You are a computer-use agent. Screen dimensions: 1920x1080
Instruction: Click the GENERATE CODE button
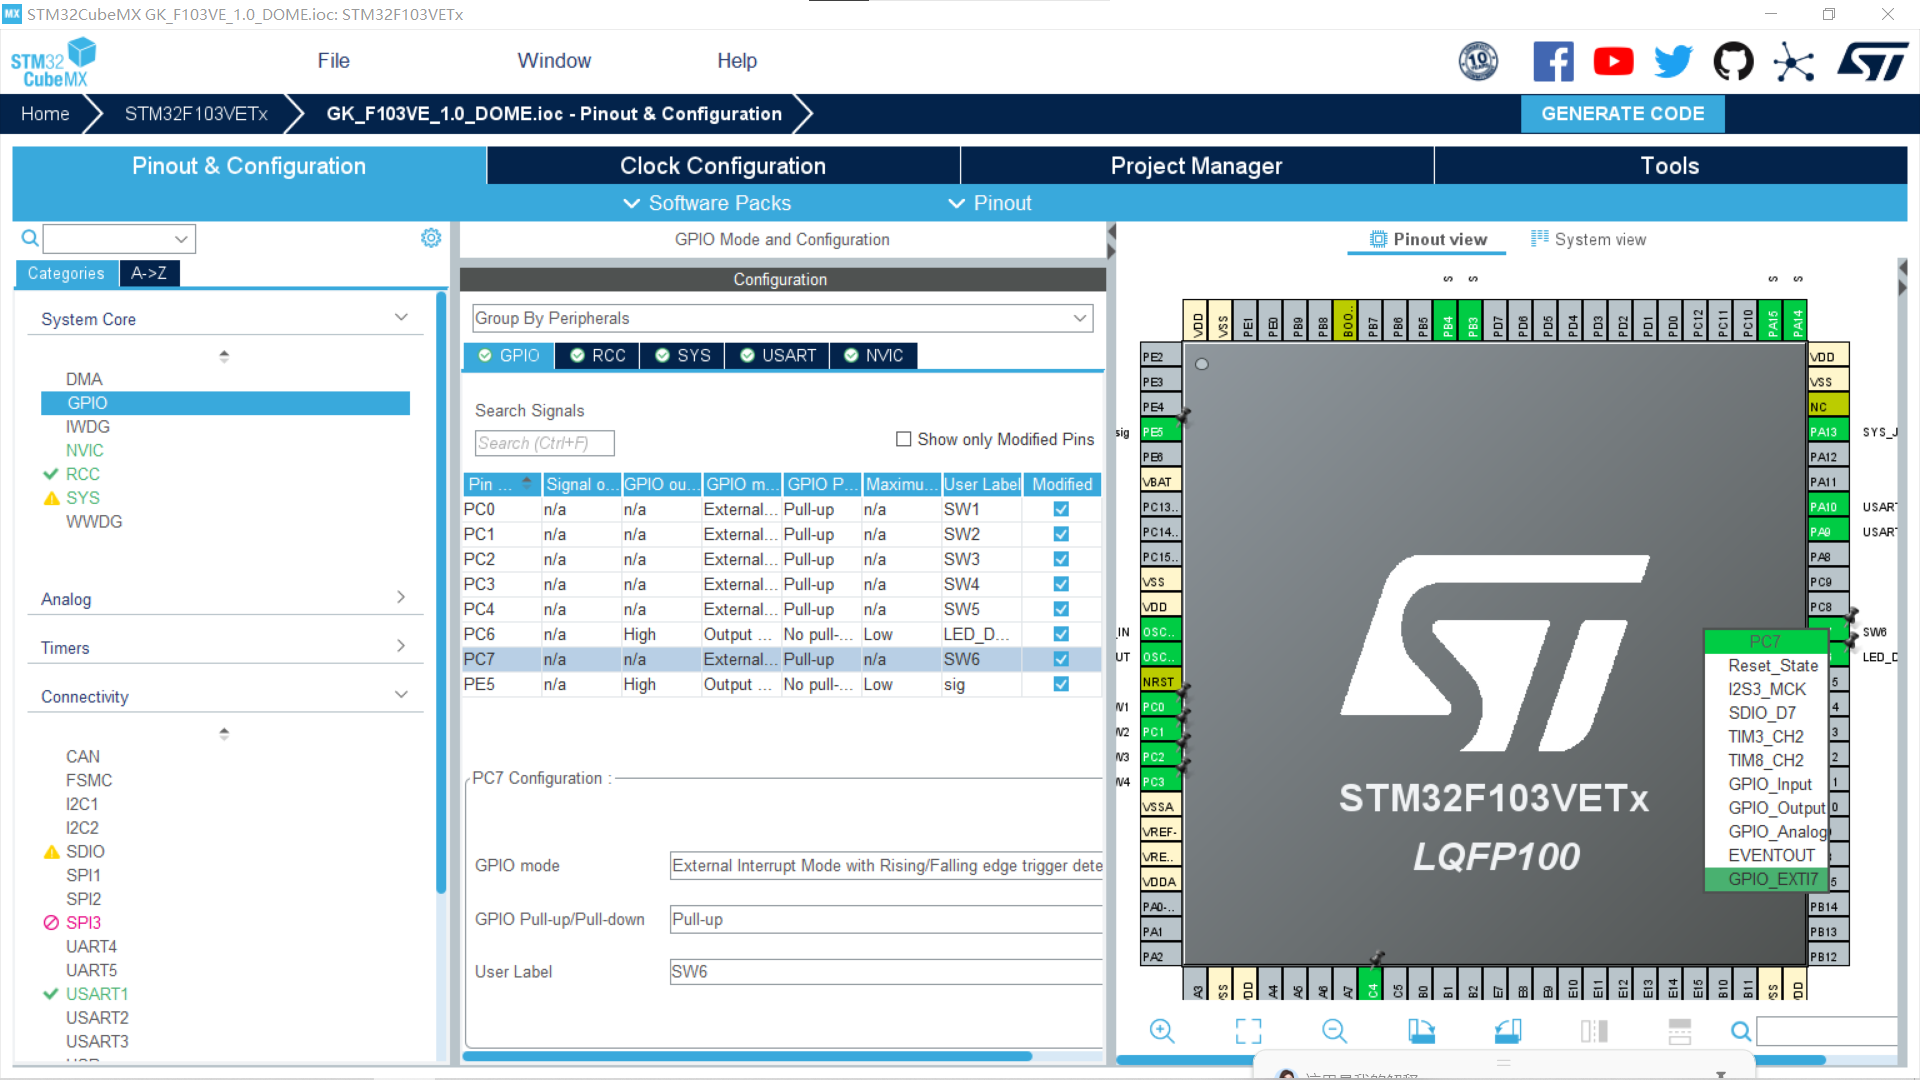coord(1622,113)
